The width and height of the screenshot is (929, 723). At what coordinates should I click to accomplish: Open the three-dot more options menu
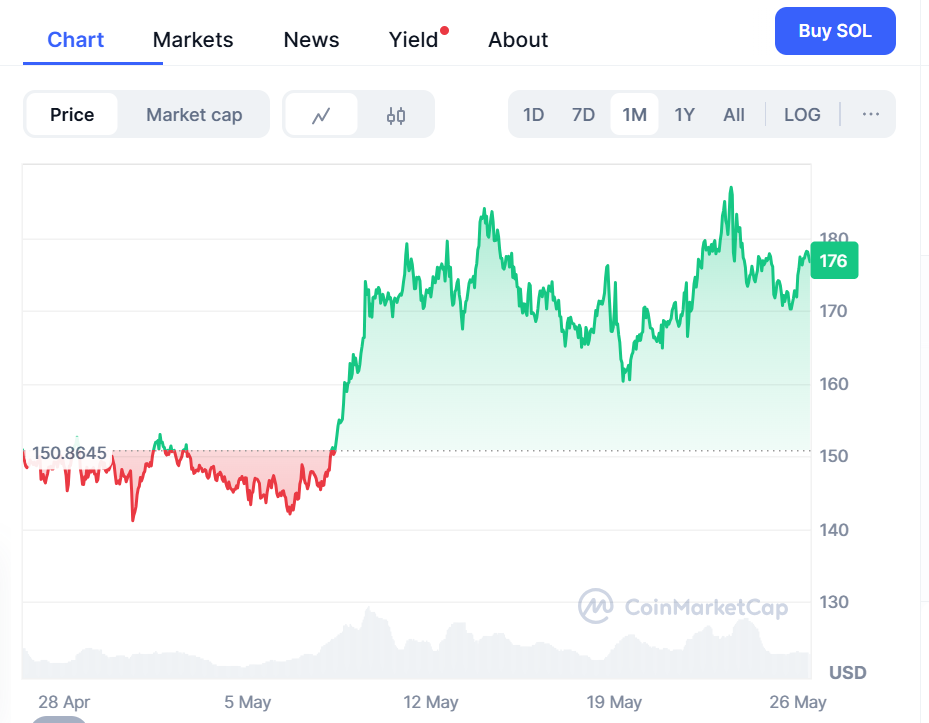(870, 114)
